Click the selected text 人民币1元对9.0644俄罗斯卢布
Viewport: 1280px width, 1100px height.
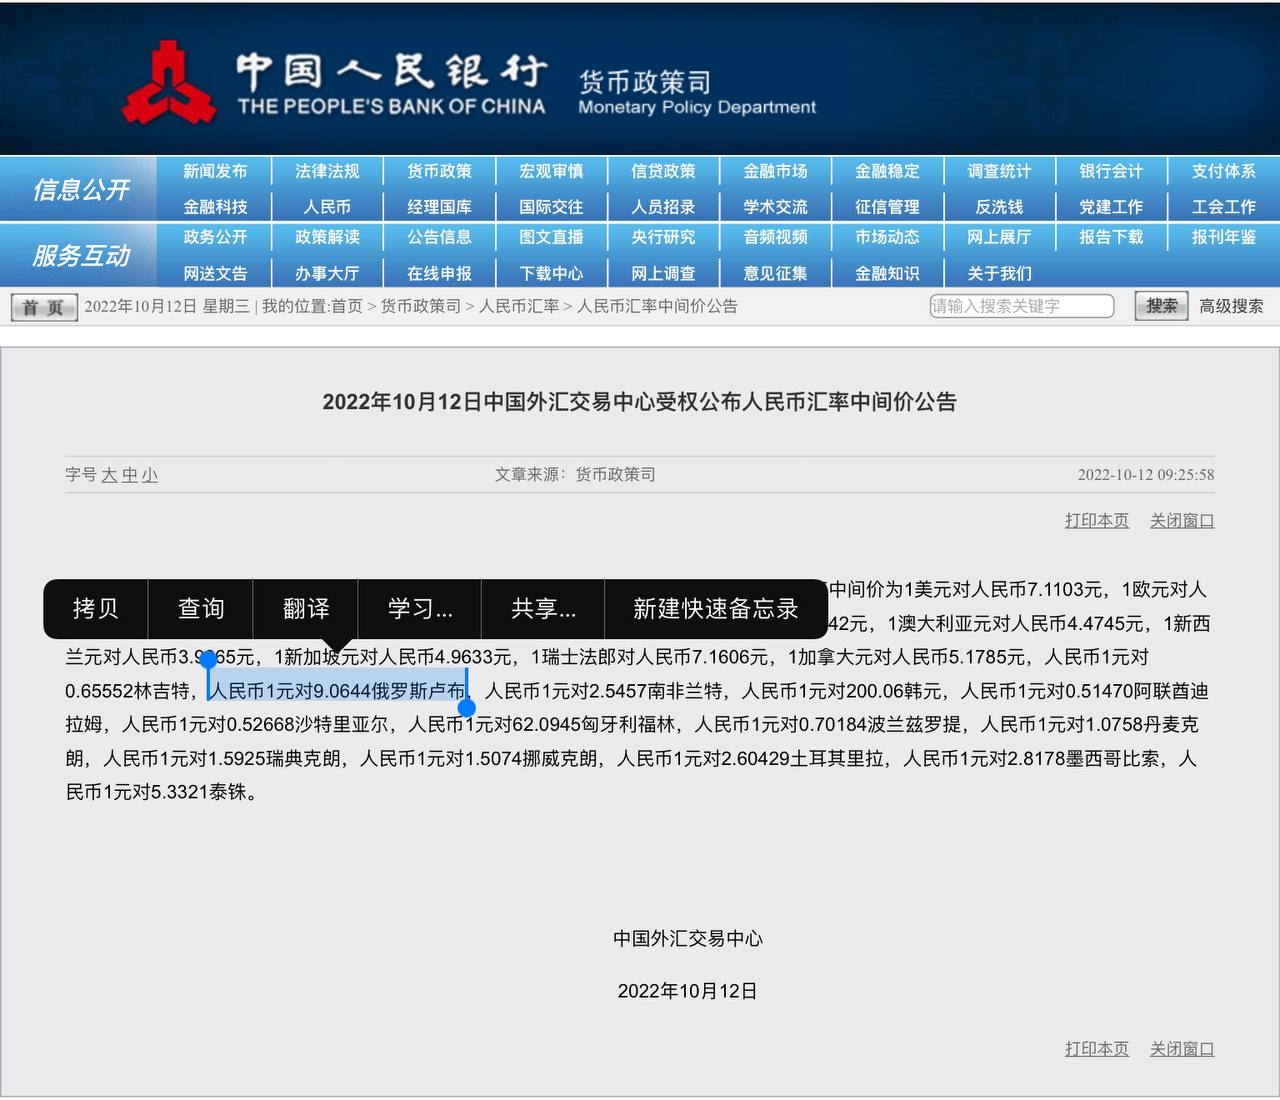click(338, 690)
